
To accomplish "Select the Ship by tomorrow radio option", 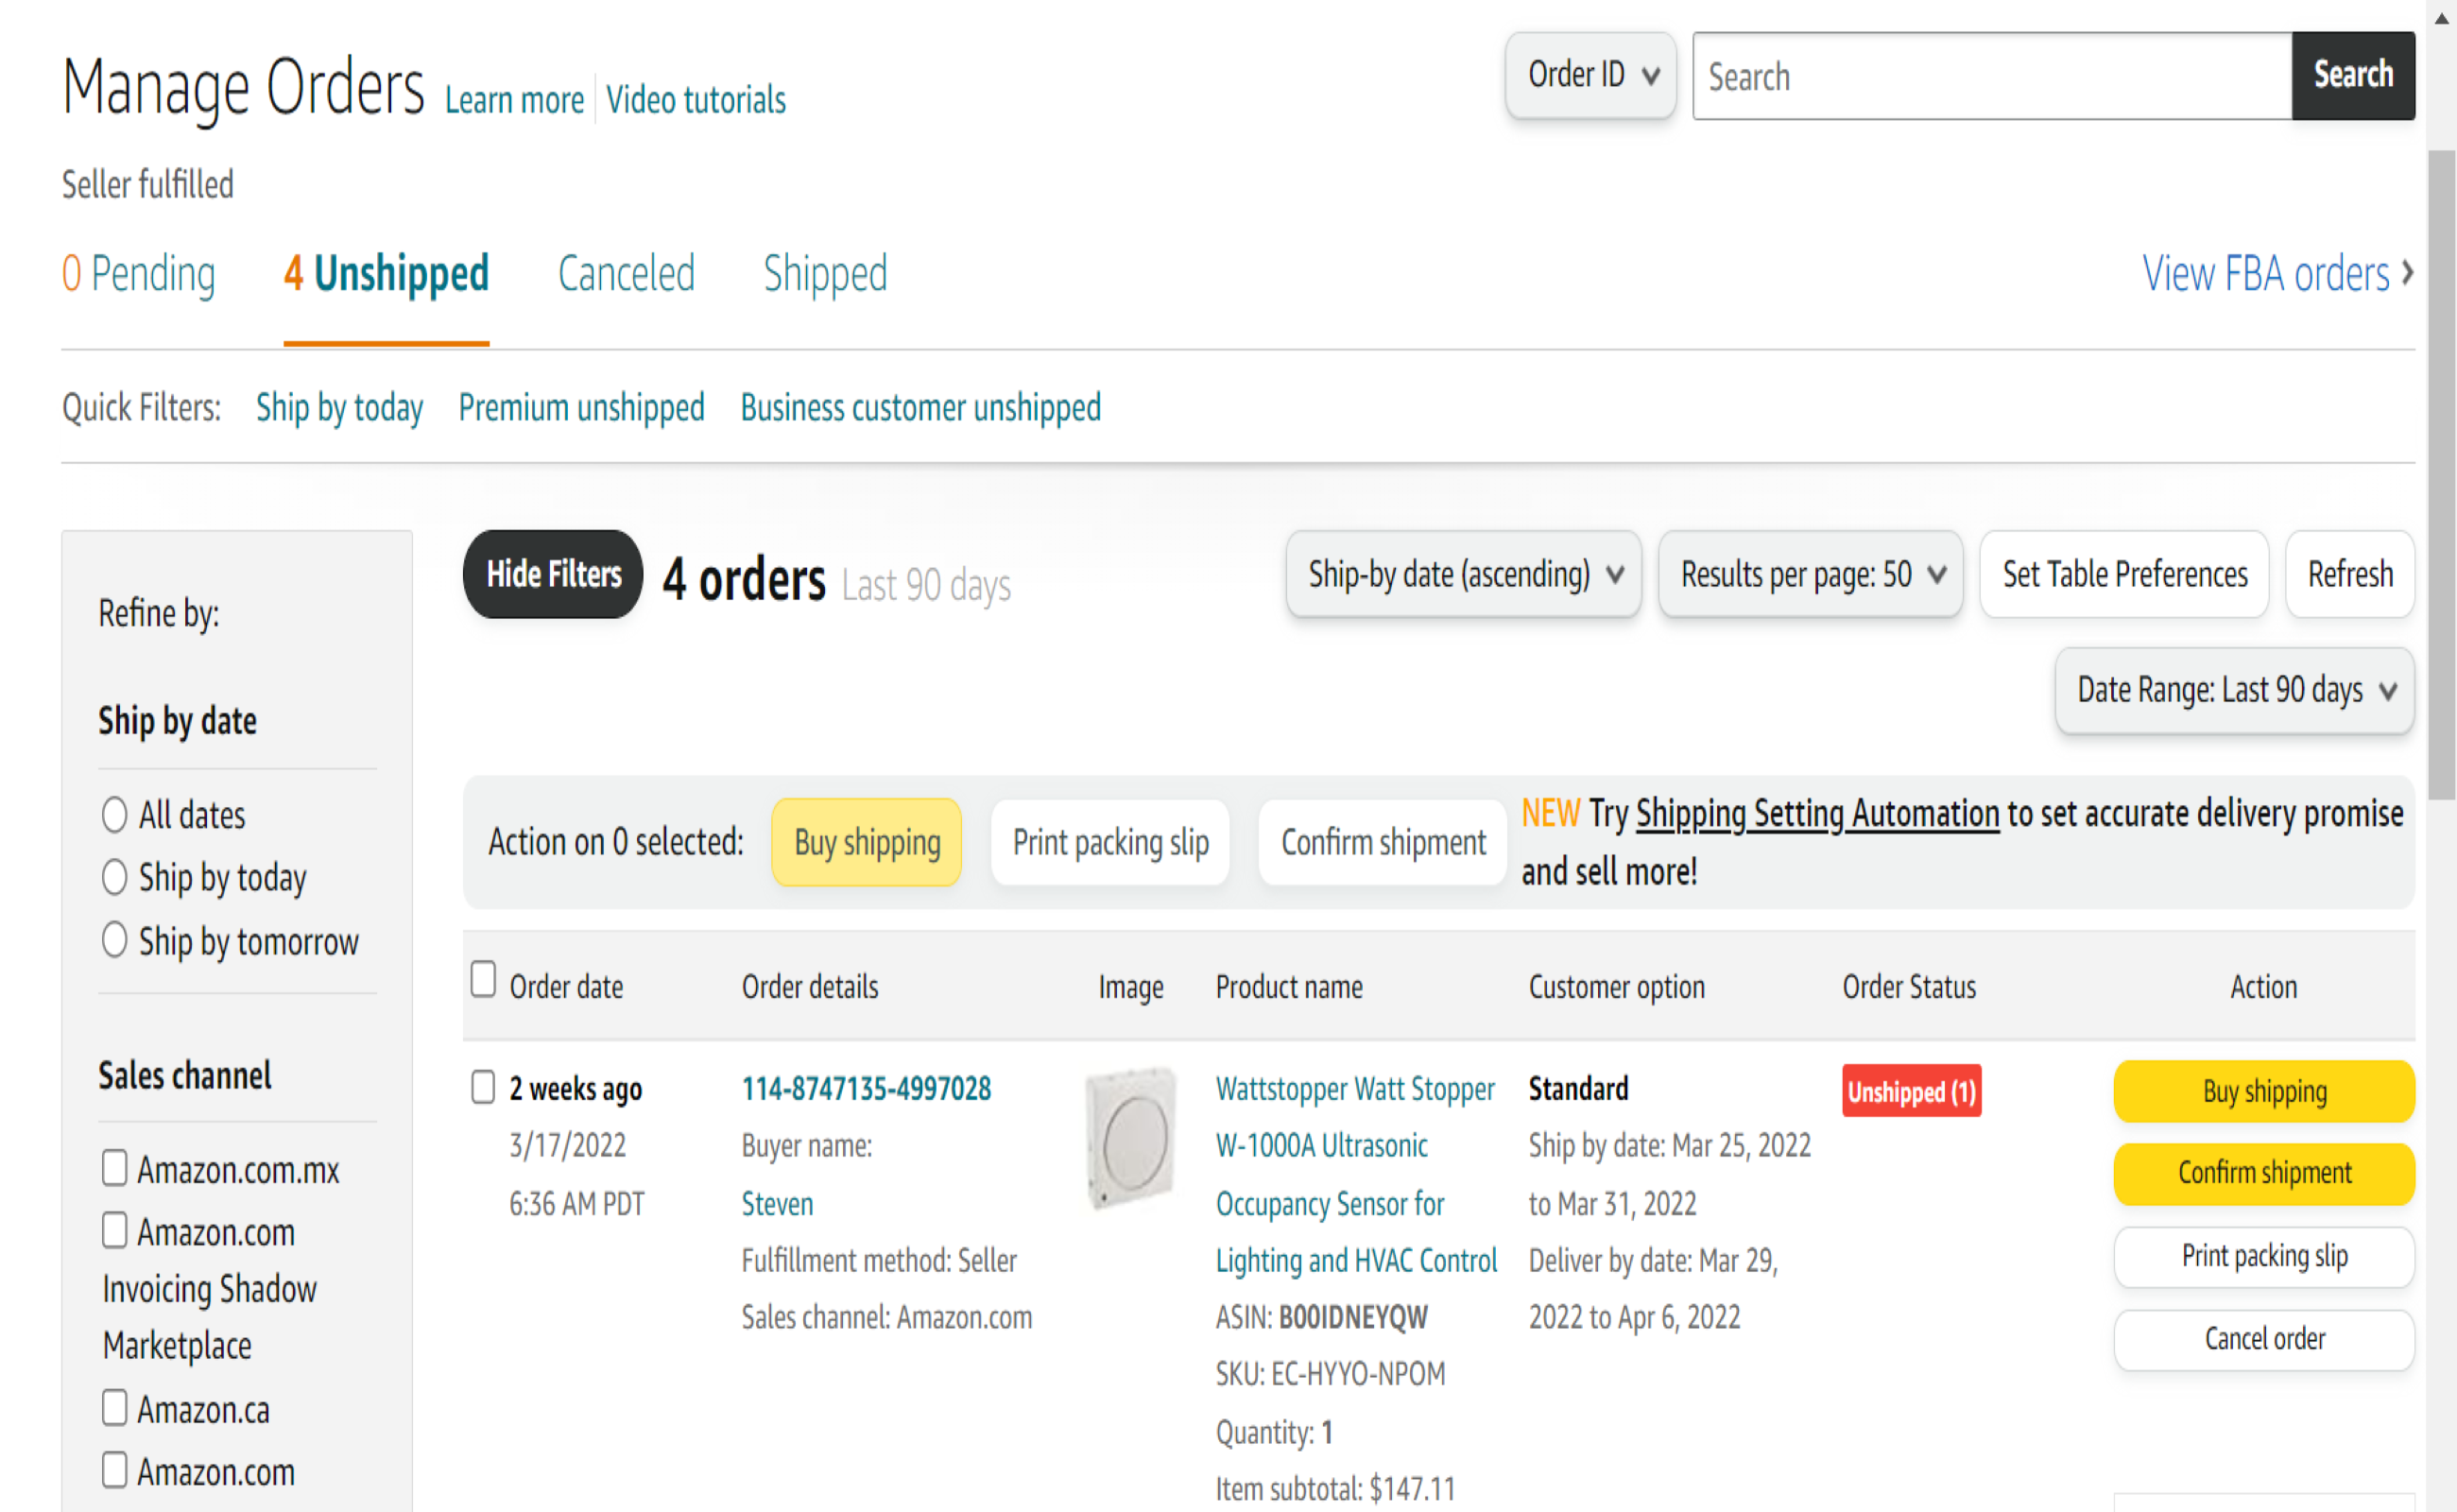I will click(x=114, y=940).
